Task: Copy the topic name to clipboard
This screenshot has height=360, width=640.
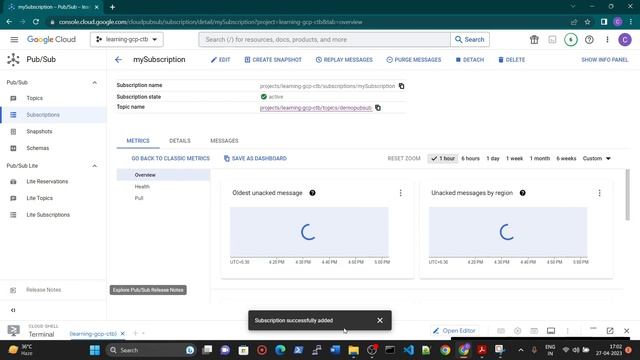Action: coord(378,108)
